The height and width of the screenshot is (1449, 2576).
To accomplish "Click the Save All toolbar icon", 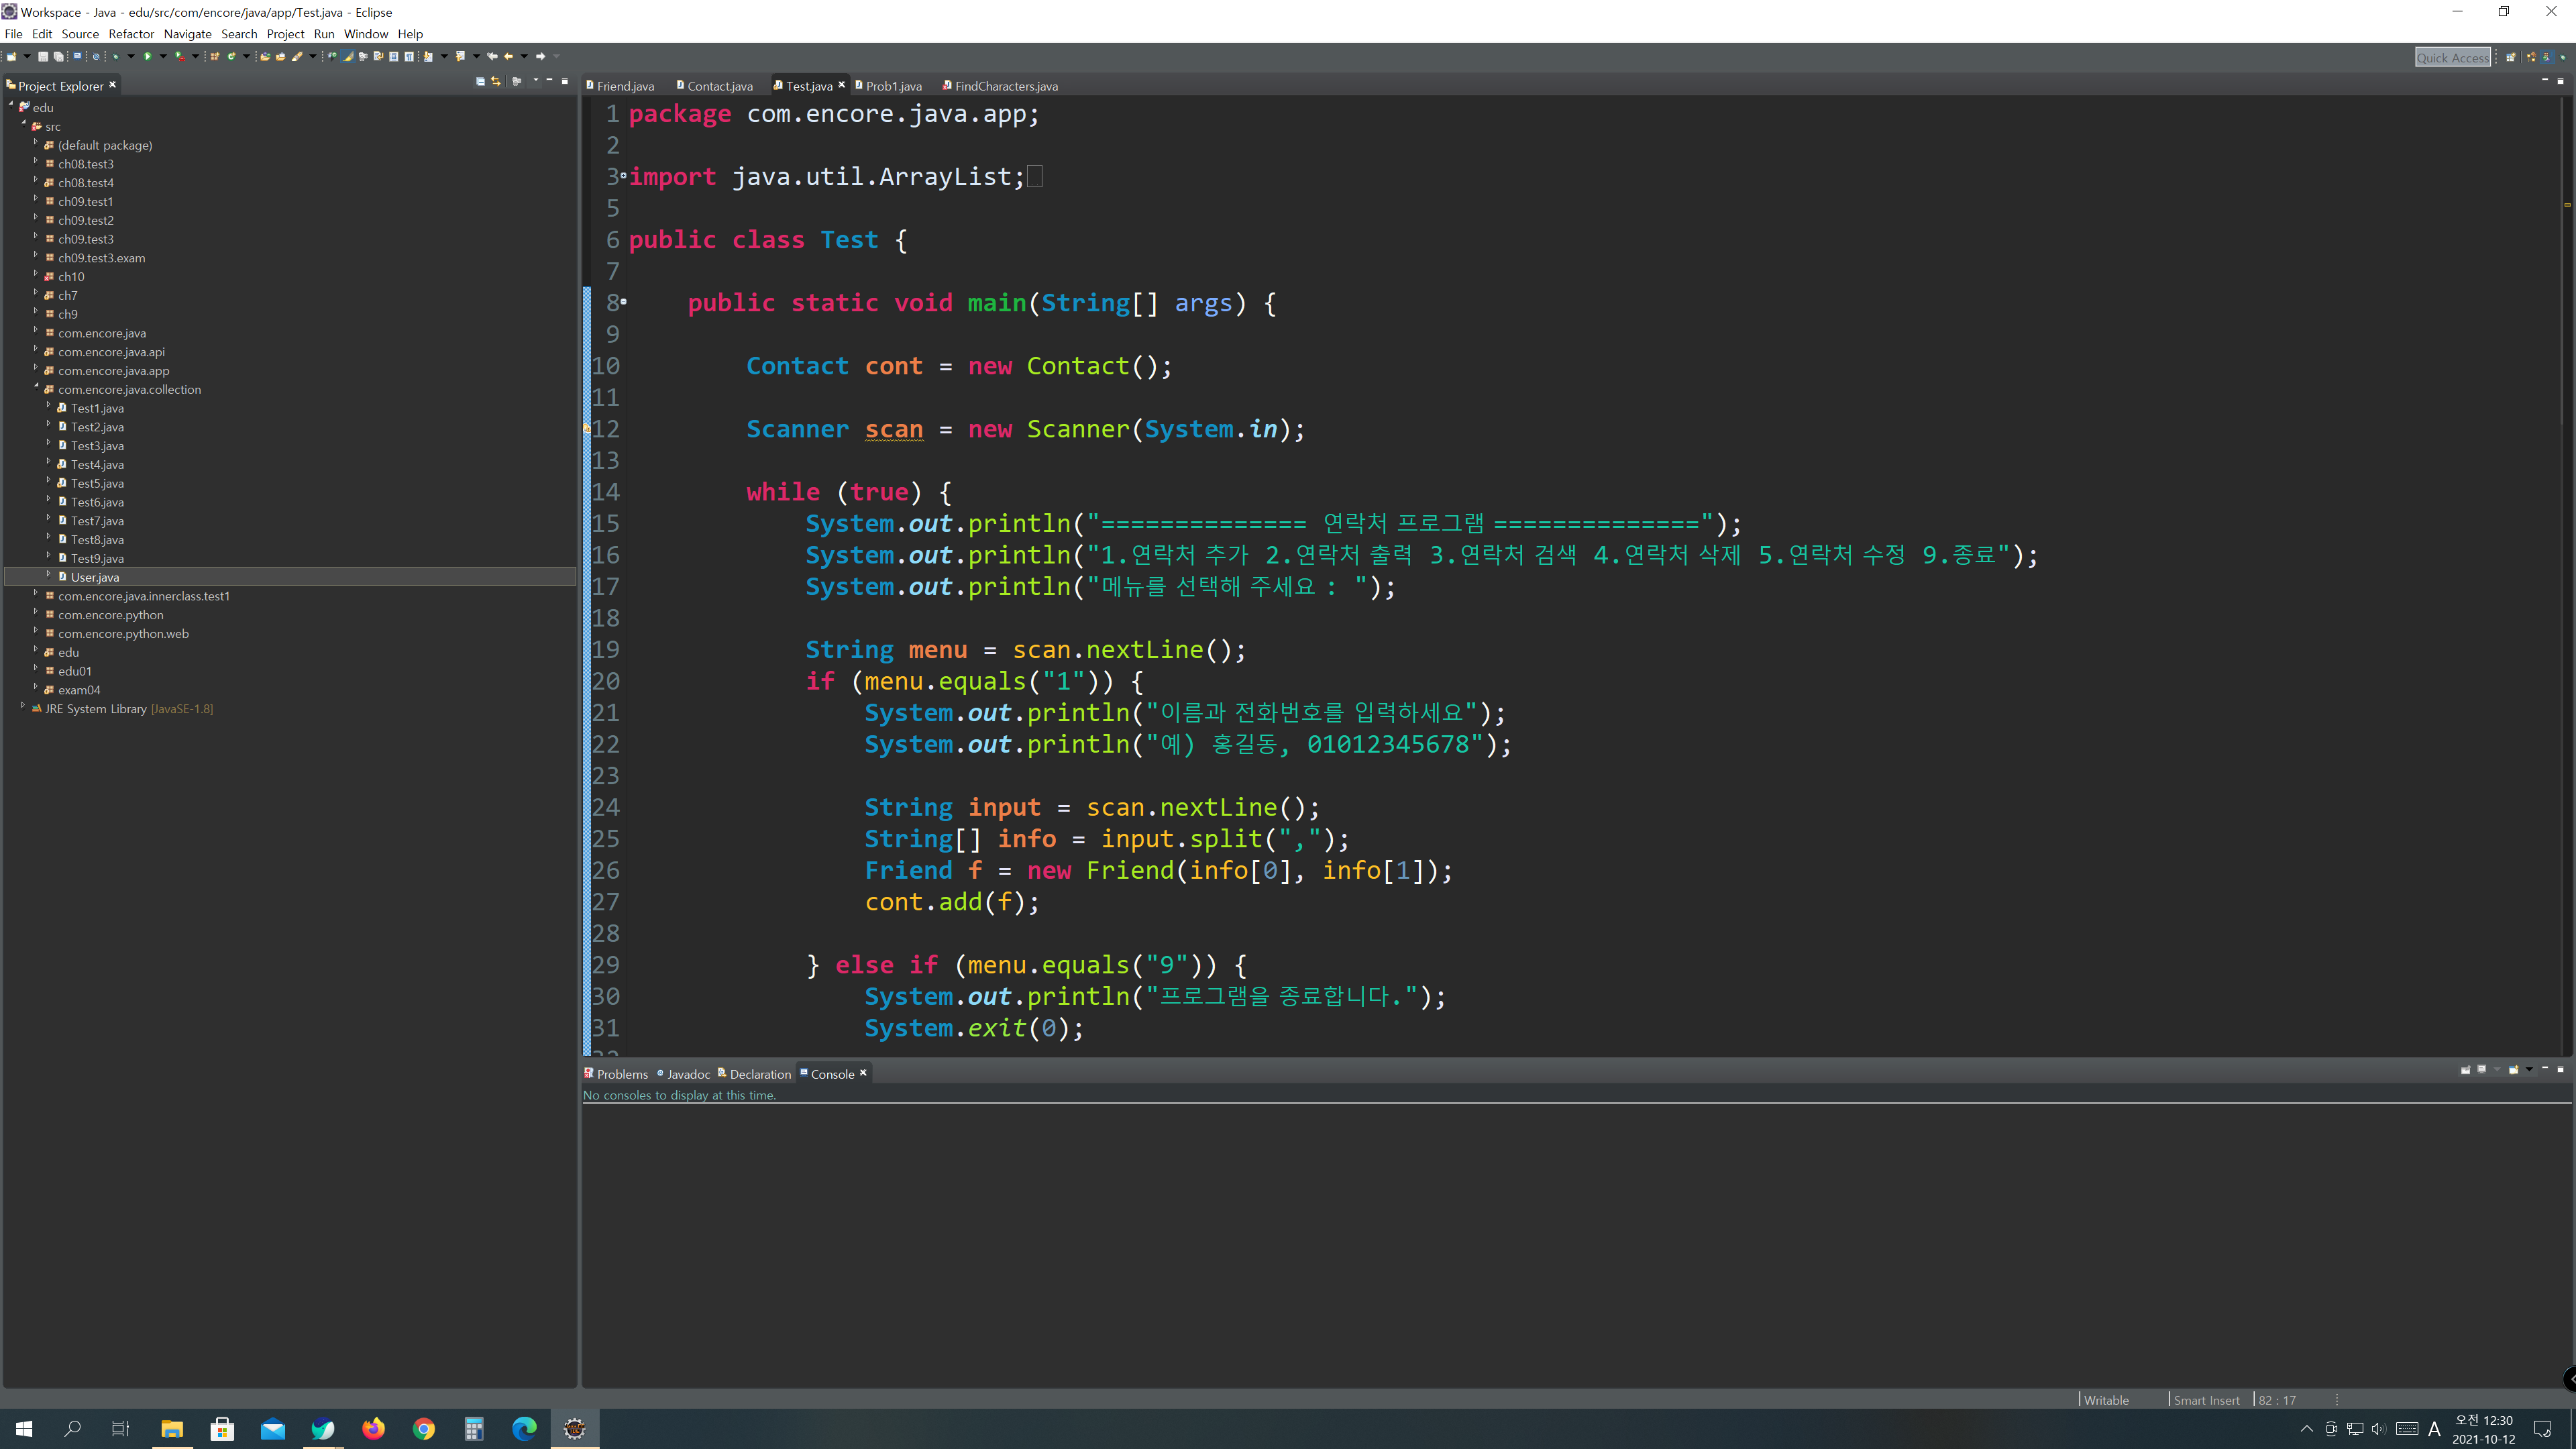I will point(58,56).
